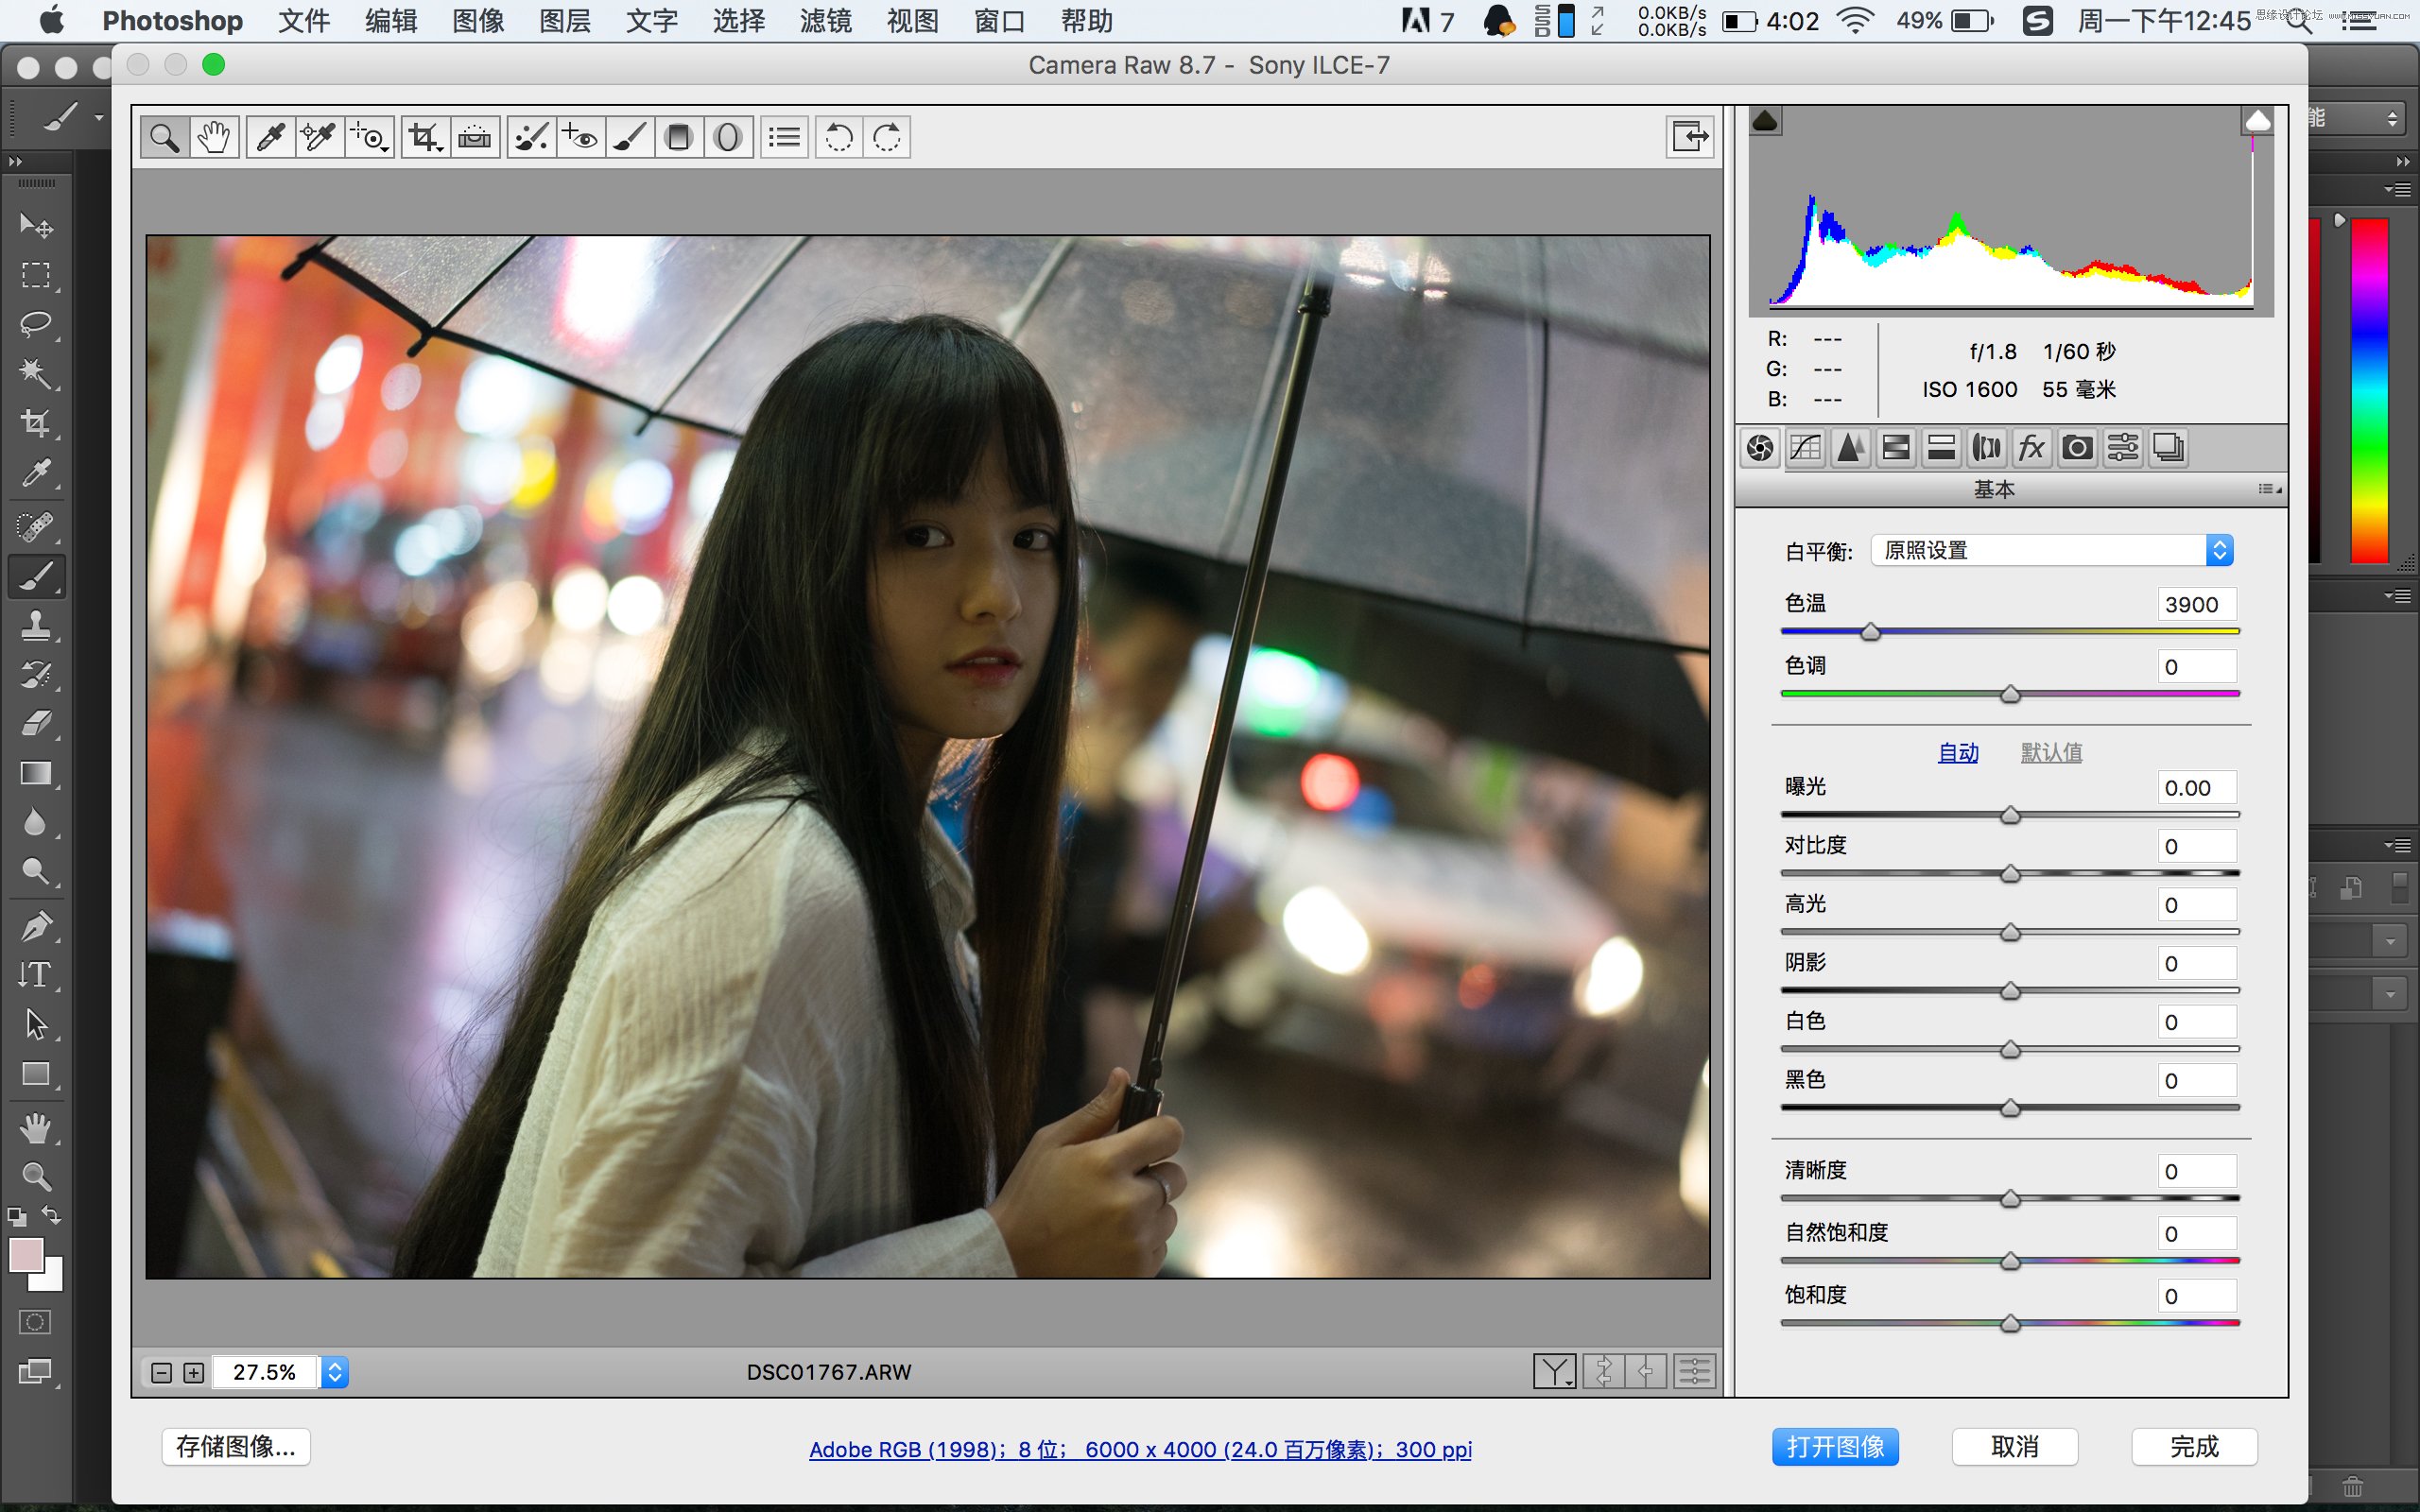Toggle full screen mode button
The width and height of the screenshot is (2420, 1512).
(1690, 136)
